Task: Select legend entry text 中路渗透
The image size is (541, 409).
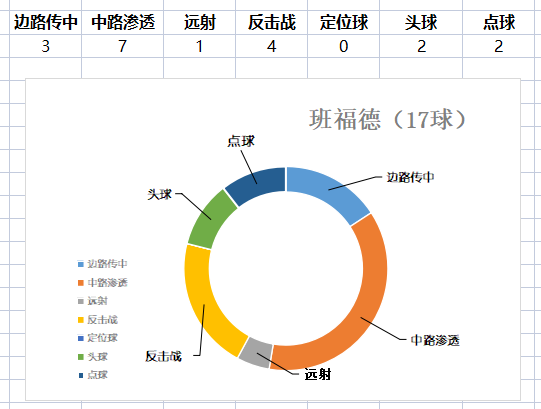Action: (x=107, y=283)
